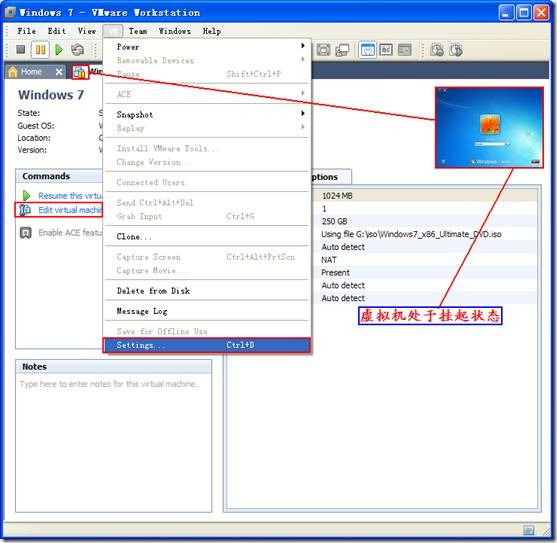Viewport: 557px width, 543px height.
Task: Click the Windows 7 VM screen thumbnail
Action: 490,127
